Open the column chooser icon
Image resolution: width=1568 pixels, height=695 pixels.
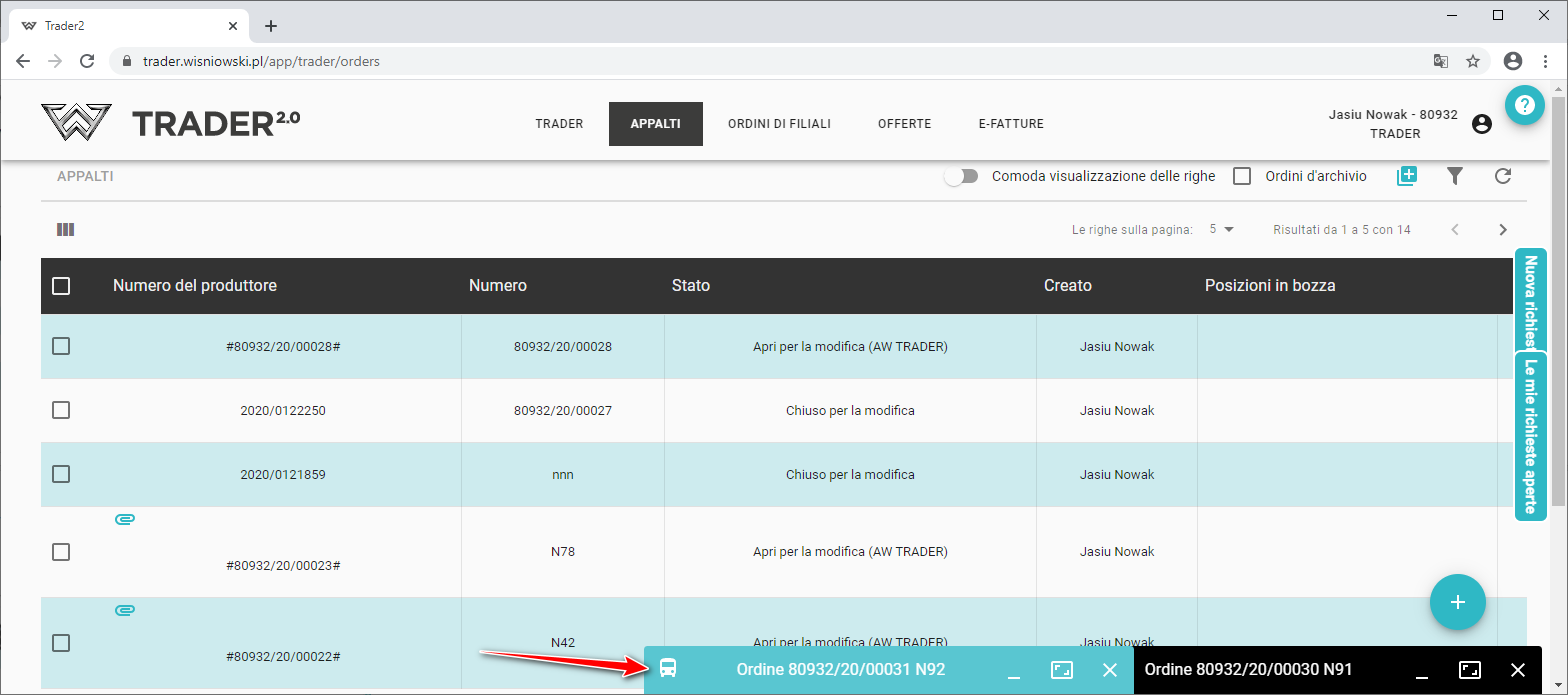click(x=66, y=230)
